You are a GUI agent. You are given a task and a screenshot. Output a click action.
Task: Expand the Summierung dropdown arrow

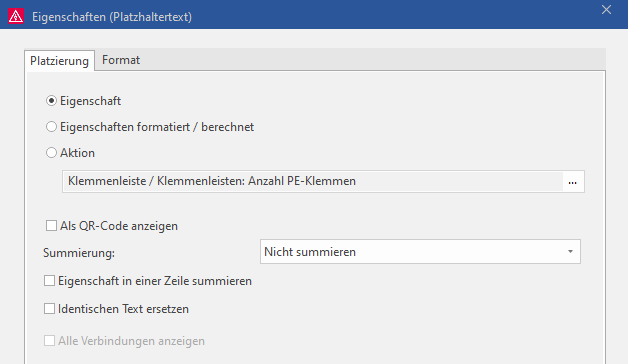pos(570,252)
